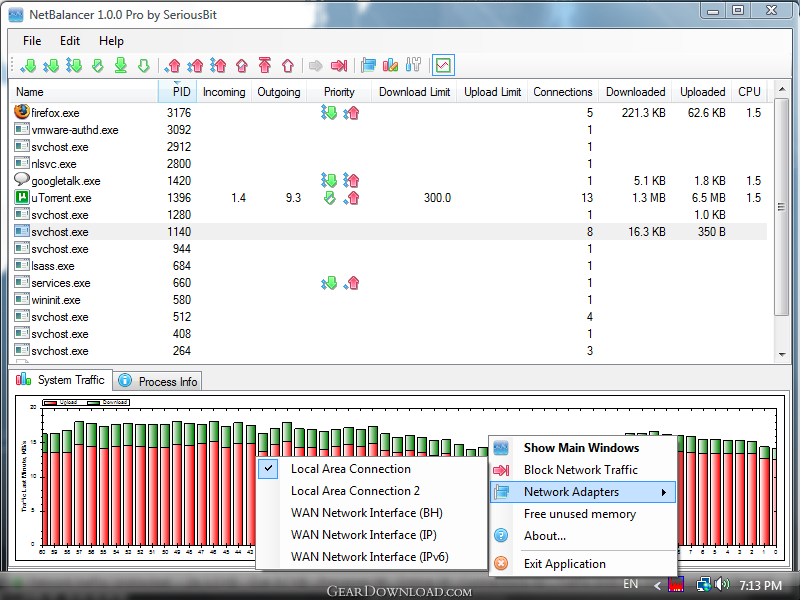The height and width of the screenshot is (600, 800).
Task: Sort by the Outgoing column header
Action: (x=279, y=92)
